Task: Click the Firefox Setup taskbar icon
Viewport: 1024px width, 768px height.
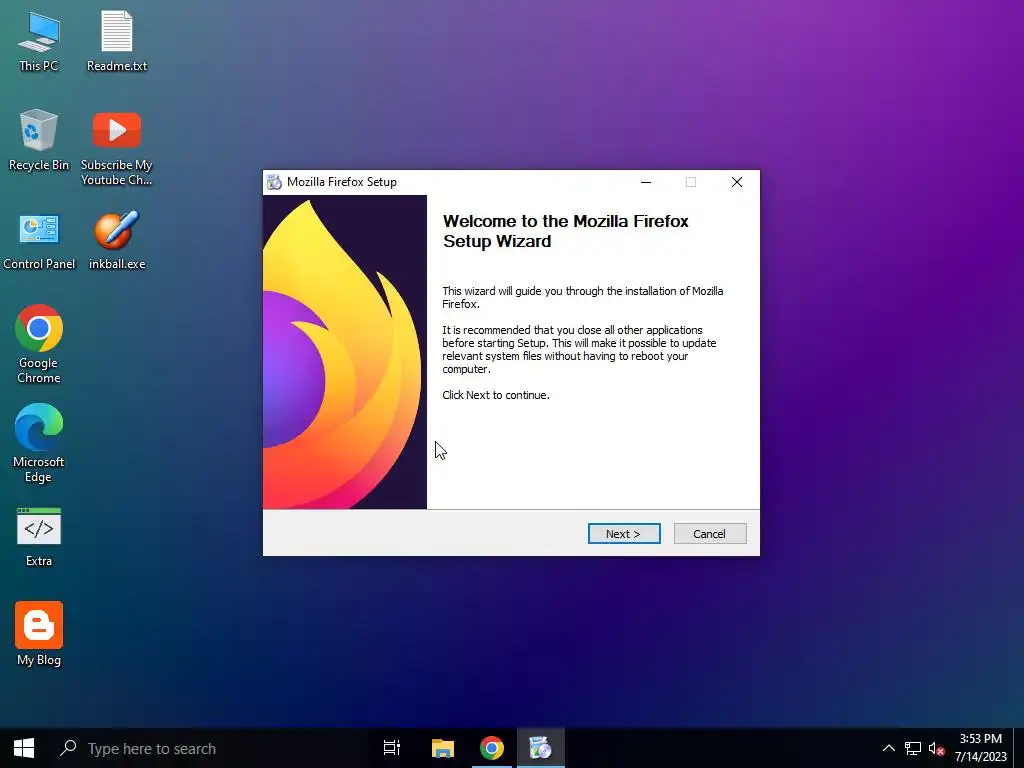Action: click(x=541, y=748)
